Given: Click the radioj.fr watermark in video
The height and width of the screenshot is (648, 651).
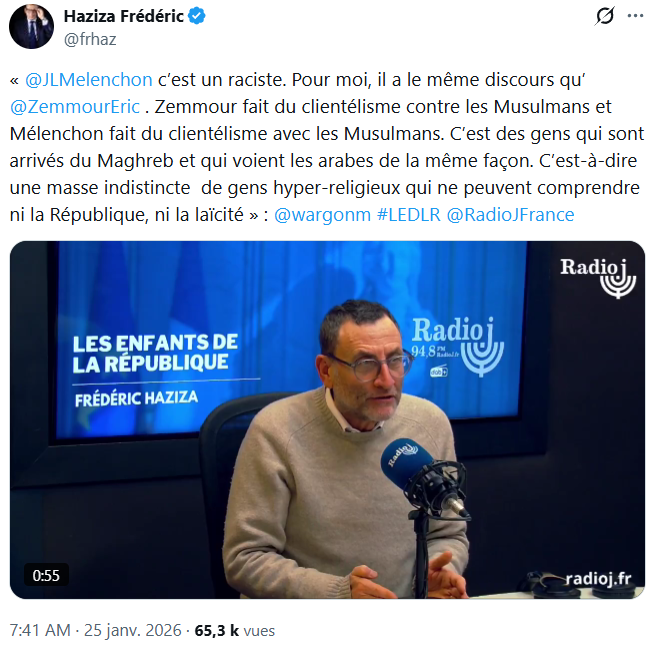Looking at the screenshot, I should (598, 578).
